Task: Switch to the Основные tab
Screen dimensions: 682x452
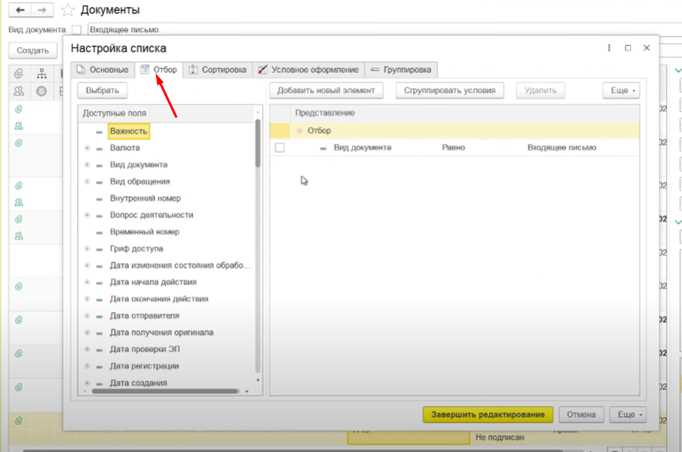Action: click(103, 70)
